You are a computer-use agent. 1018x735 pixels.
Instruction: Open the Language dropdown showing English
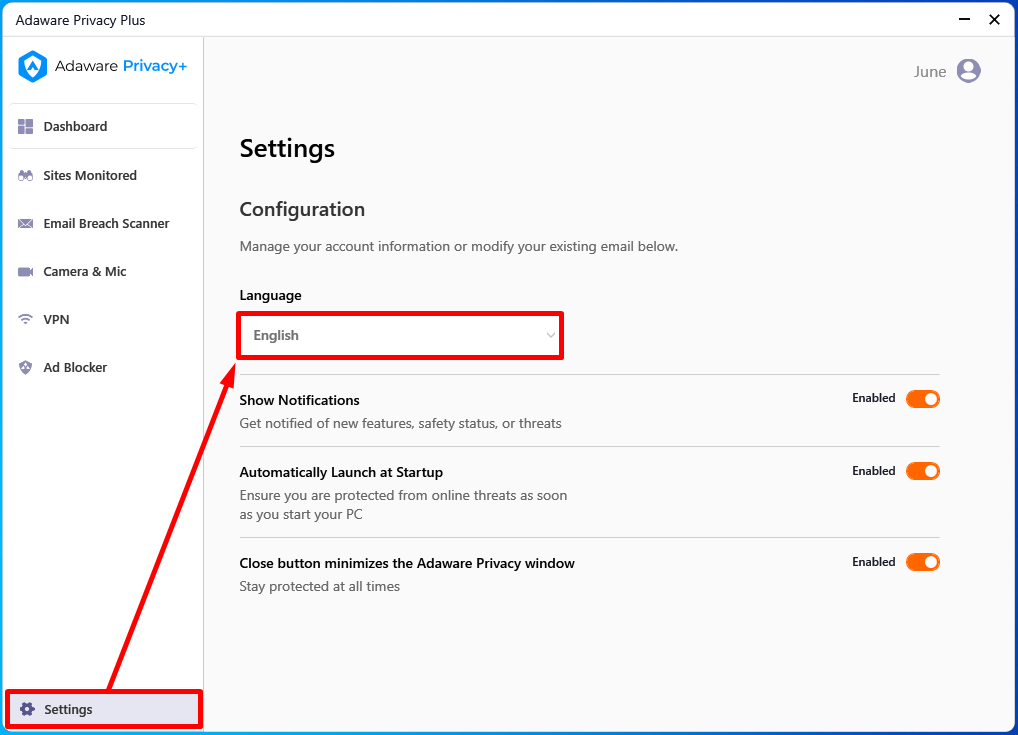click(x=400, y=335)
